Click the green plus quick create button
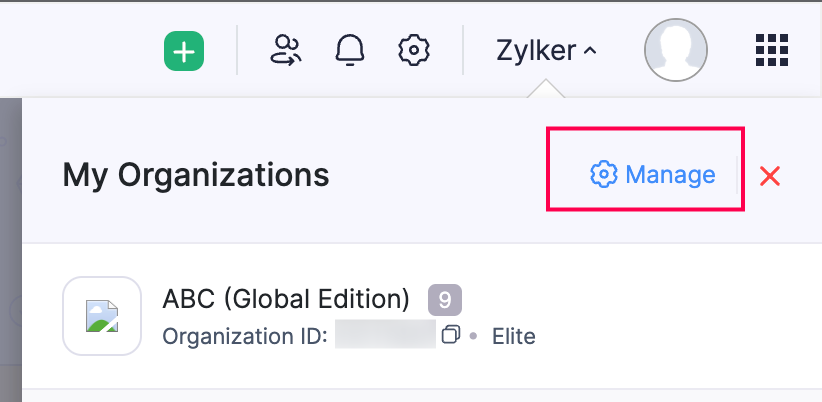Viewport: 822px width, 402px height. (184, 50)
